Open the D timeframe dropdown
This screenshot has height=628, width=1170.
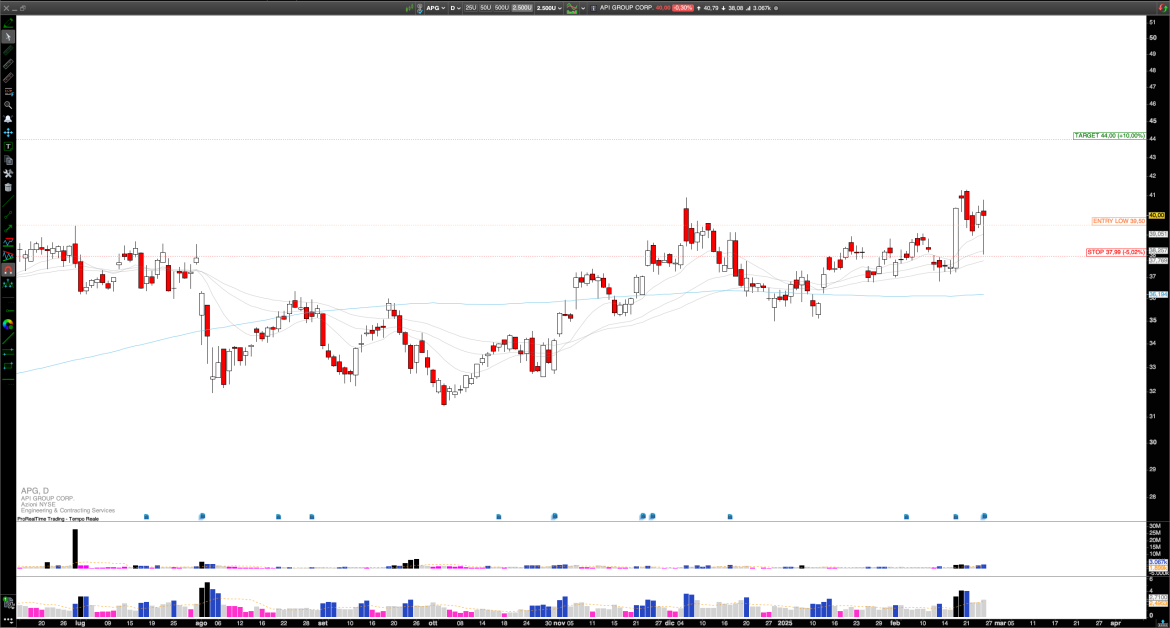point(455,8)
